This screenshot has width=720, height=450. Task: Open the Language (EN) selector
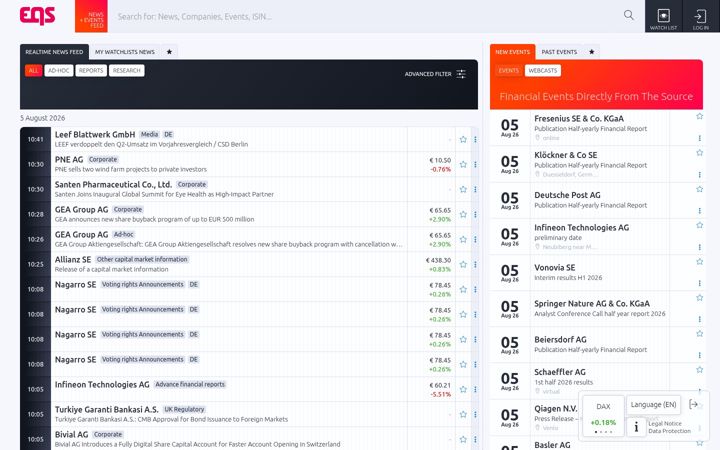[x=653, y=405]
